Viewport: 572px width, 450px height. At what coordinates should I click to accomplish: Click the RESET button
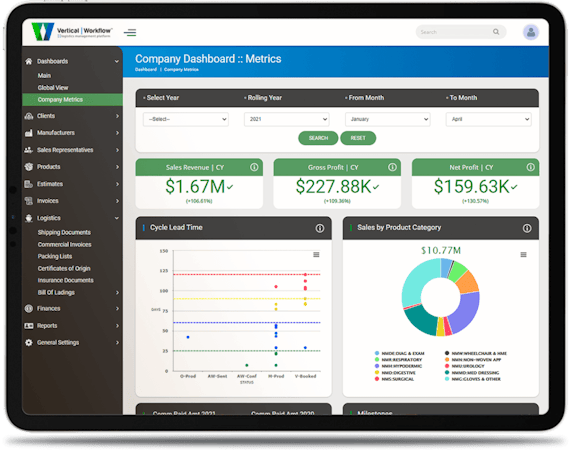click(358, 138)
